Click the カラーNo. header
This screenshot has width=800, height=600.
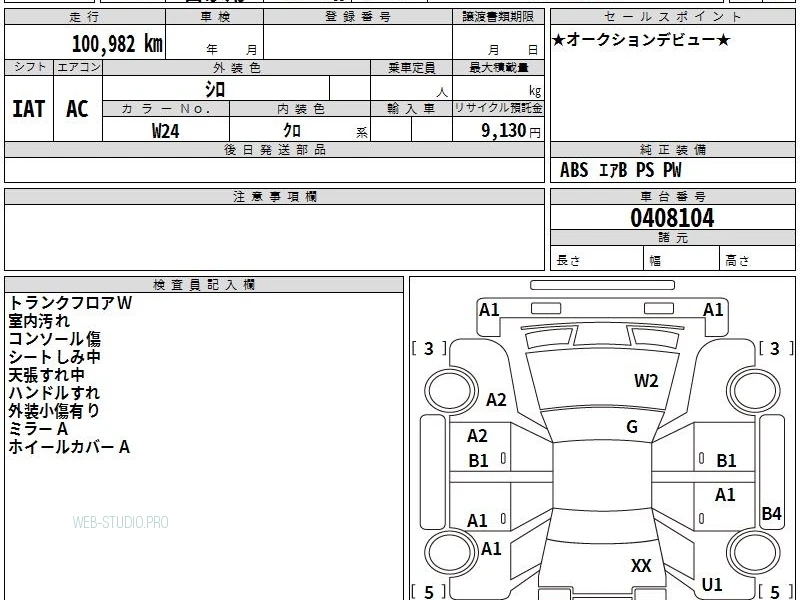coord(166,109)
